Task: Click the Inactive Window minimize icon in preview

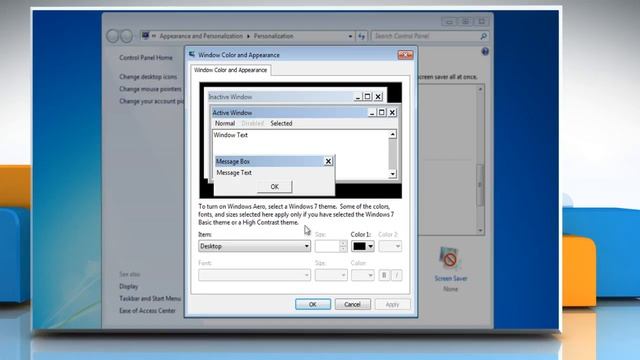Action: [358, 97]
